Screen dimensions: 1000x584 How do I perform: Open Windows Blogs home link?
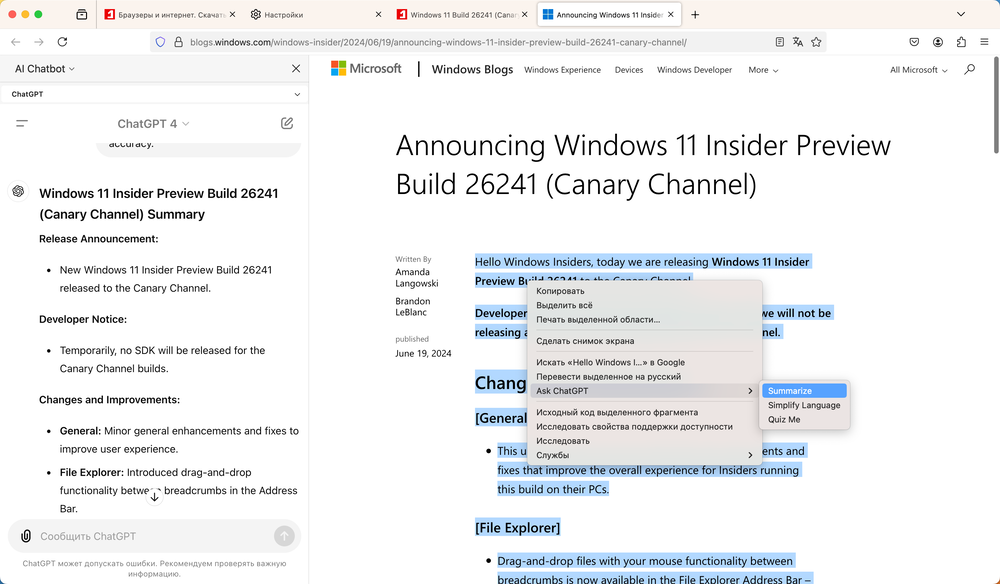point(472,69)
